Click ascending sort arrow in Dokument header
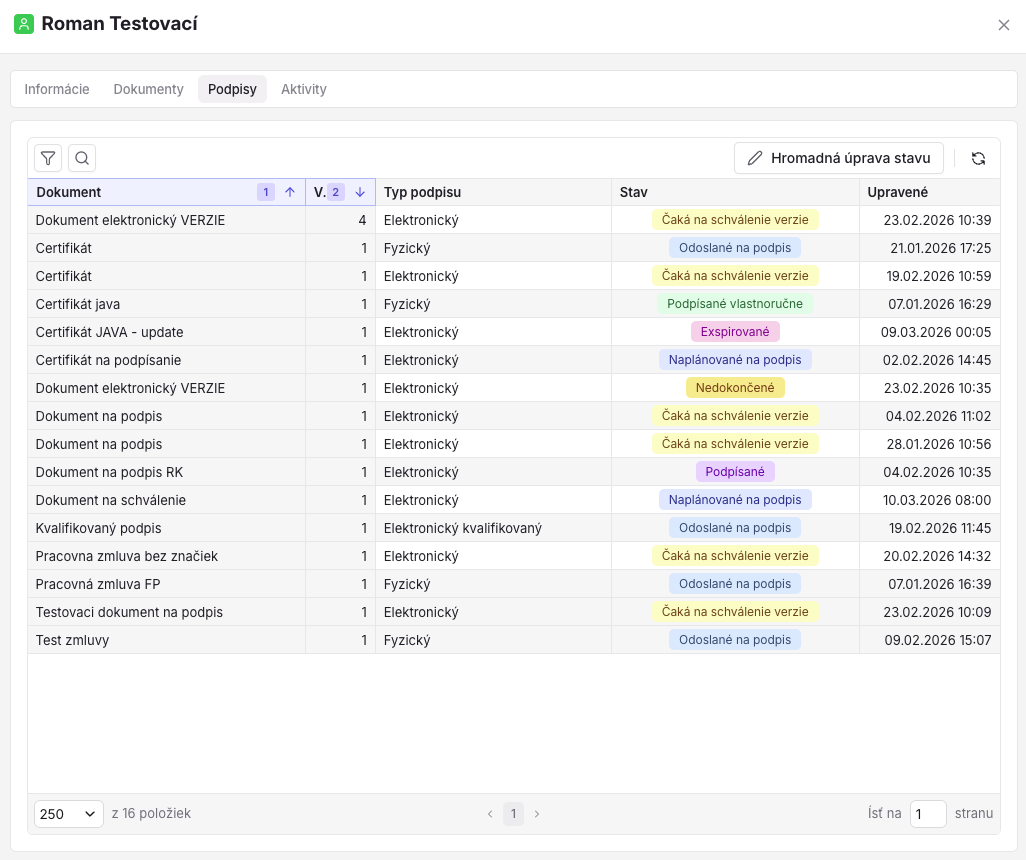This screenshot has width=1026, height=860. pos(290,192)
